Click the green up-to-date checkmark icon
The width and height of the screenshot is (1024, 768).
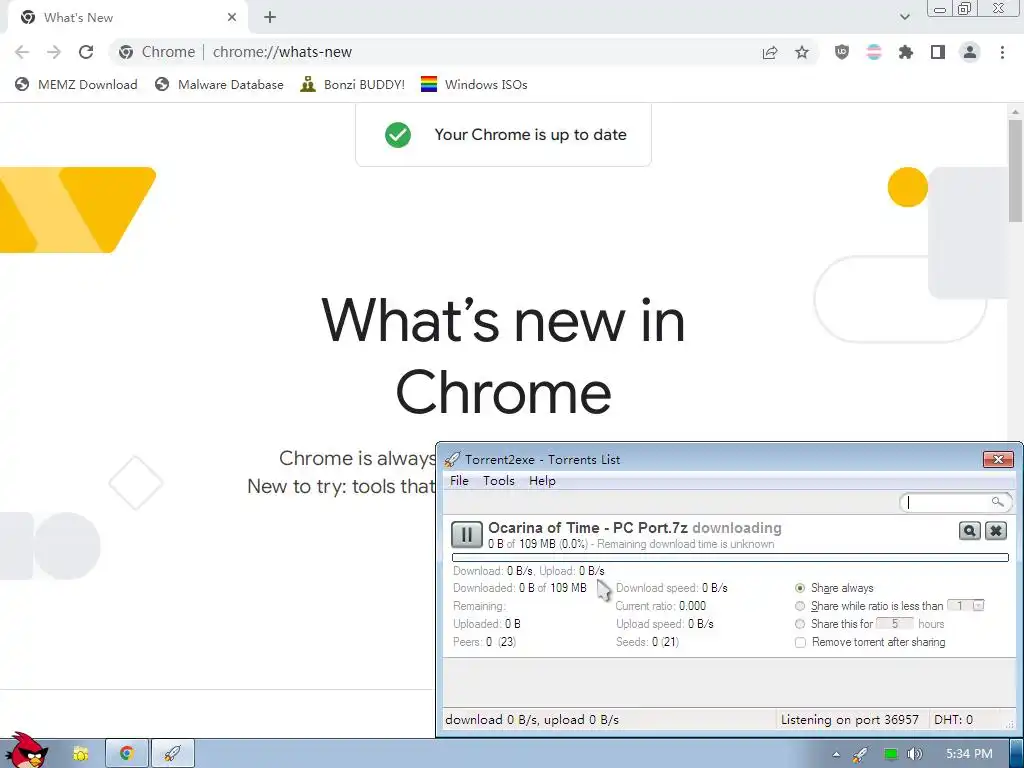coord(398,135)
